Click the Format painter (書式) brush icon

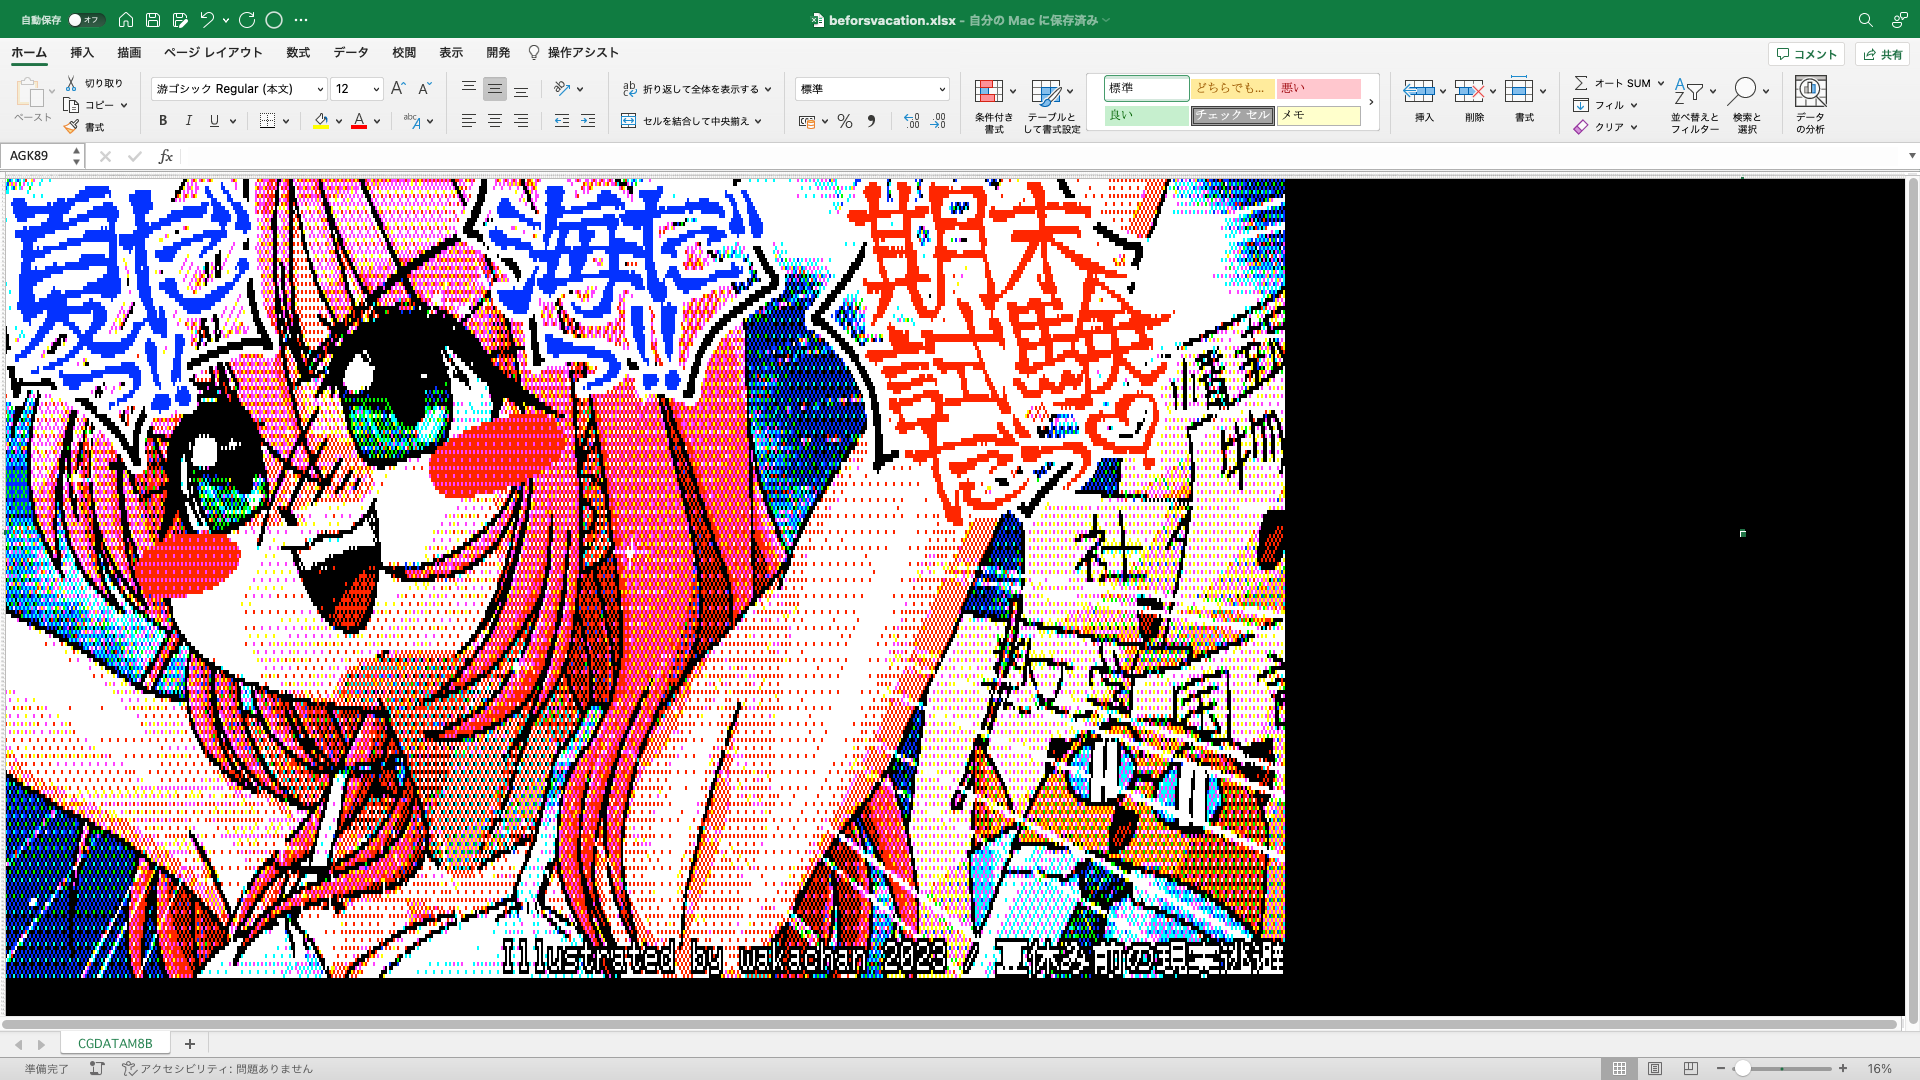point(71,127)
